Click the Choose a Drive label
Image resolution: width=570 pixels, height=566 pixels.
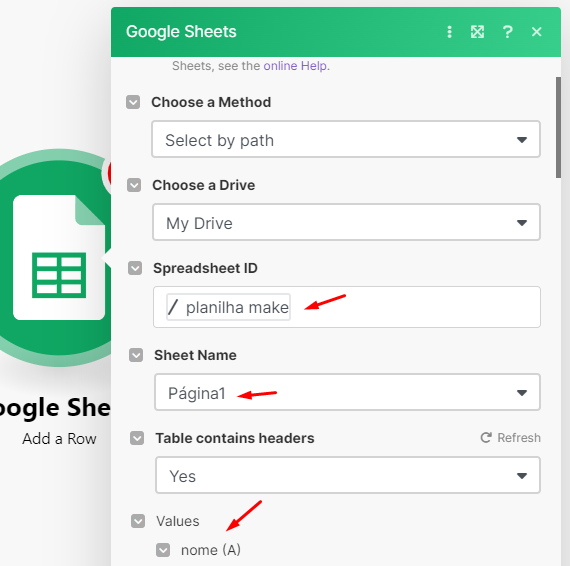tap(204, 185)
